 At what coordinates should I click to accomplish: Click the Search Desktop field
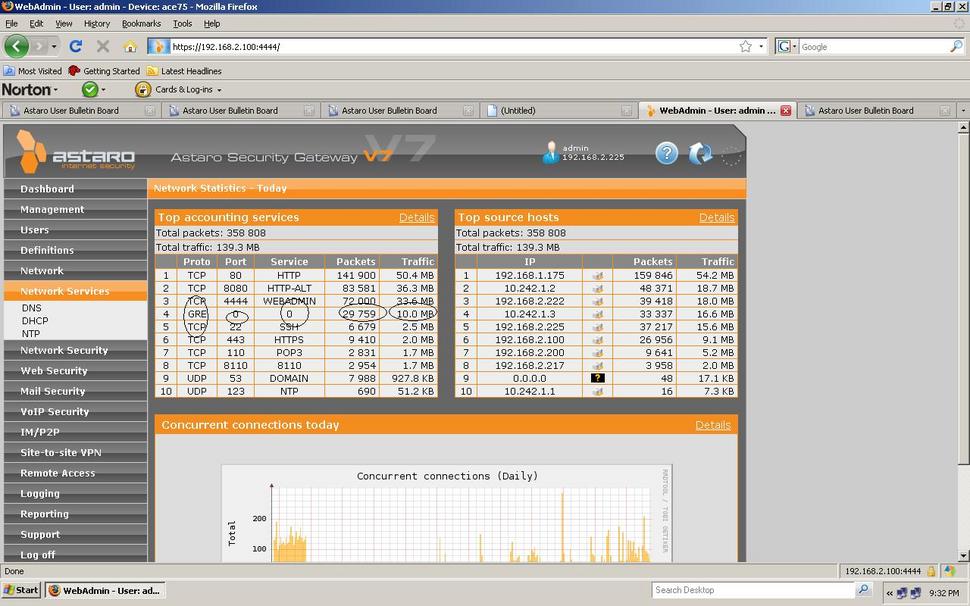pos(754,590)
